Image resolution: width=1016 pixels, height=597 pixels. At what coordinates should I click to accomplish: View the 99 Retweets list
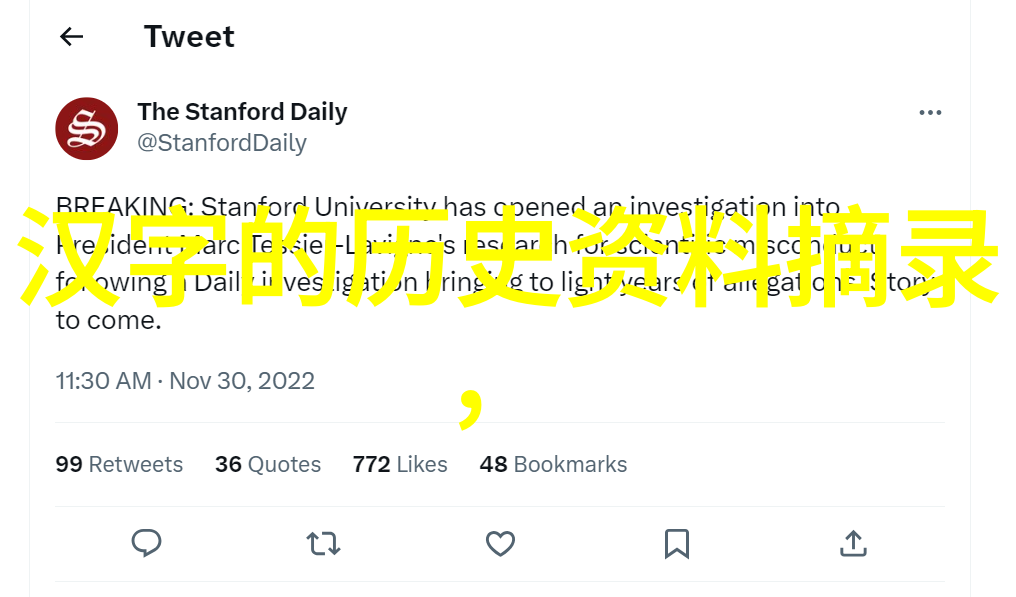119,464
